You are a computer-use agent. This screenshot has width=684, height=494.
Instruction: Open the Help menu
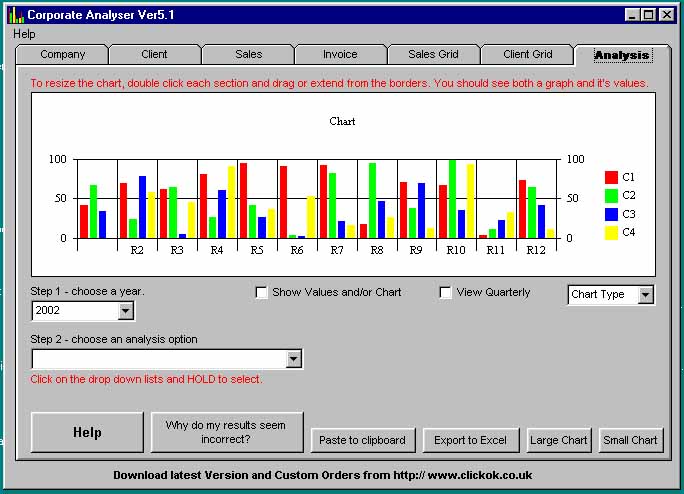pyautogui.click(x=24, y=34)
